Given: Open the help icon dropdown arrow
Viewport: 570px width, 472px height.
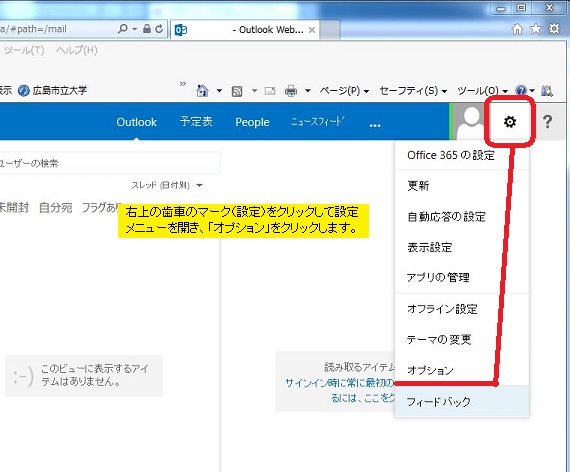Looking at the screenshot, I should pyautogui.click(x=532, y=91).
